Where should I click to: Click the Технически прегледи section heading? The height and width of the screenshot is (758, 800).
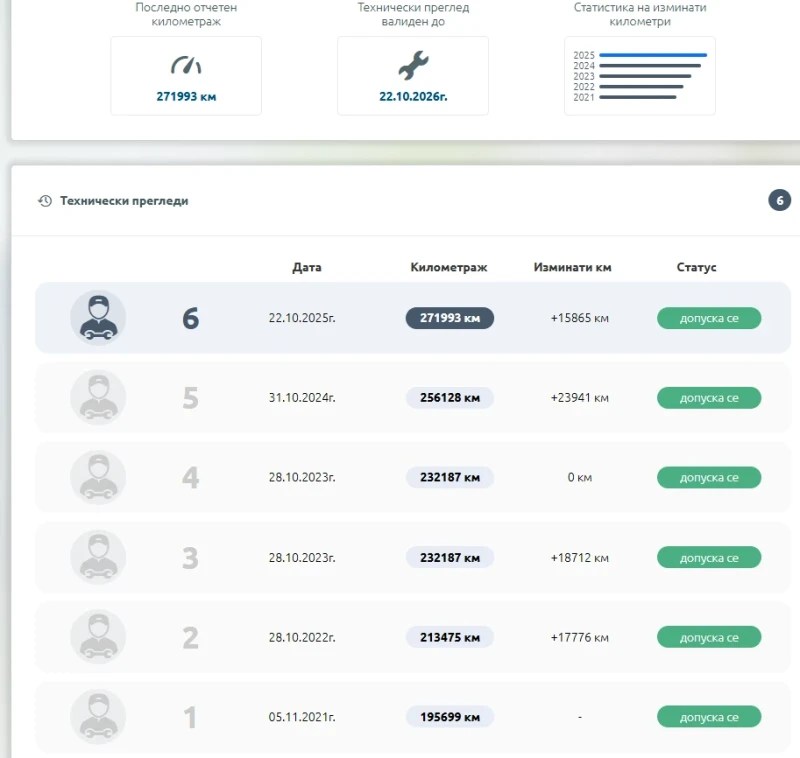(x=124, y=201)
